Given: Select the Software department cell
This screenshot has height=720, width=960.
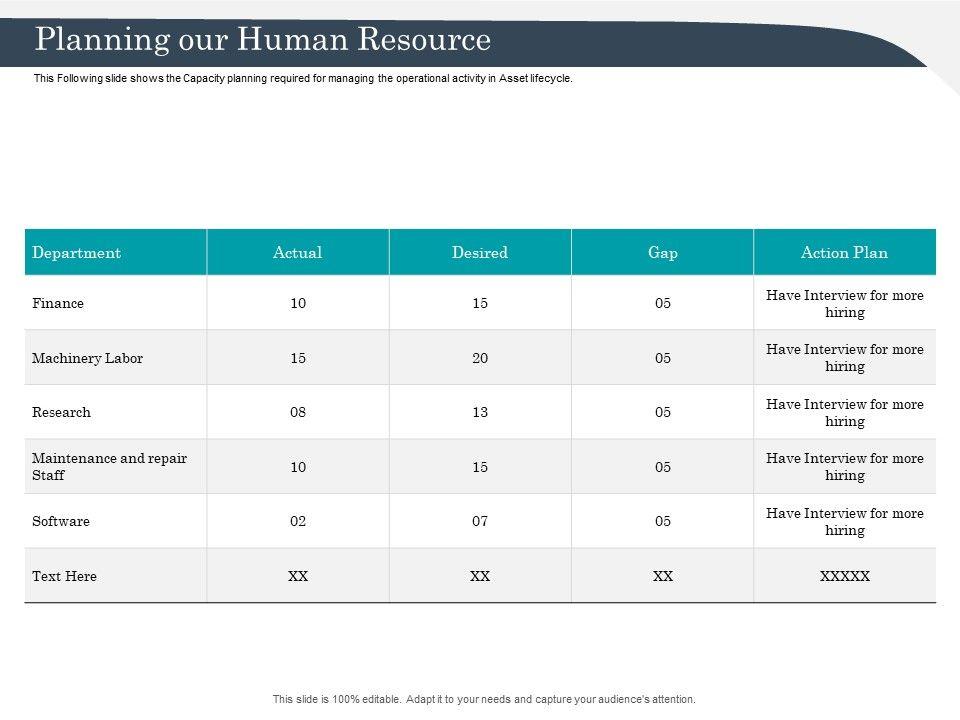Looking at the screenshot, I should click(x=61, y=521).
